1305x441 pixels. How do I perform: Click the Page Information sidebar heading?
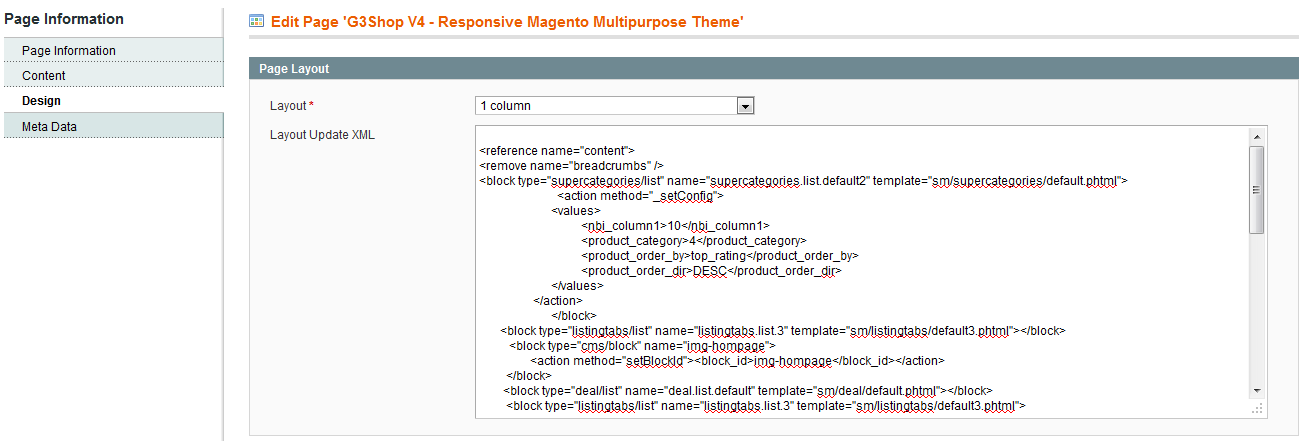(64, 19)
